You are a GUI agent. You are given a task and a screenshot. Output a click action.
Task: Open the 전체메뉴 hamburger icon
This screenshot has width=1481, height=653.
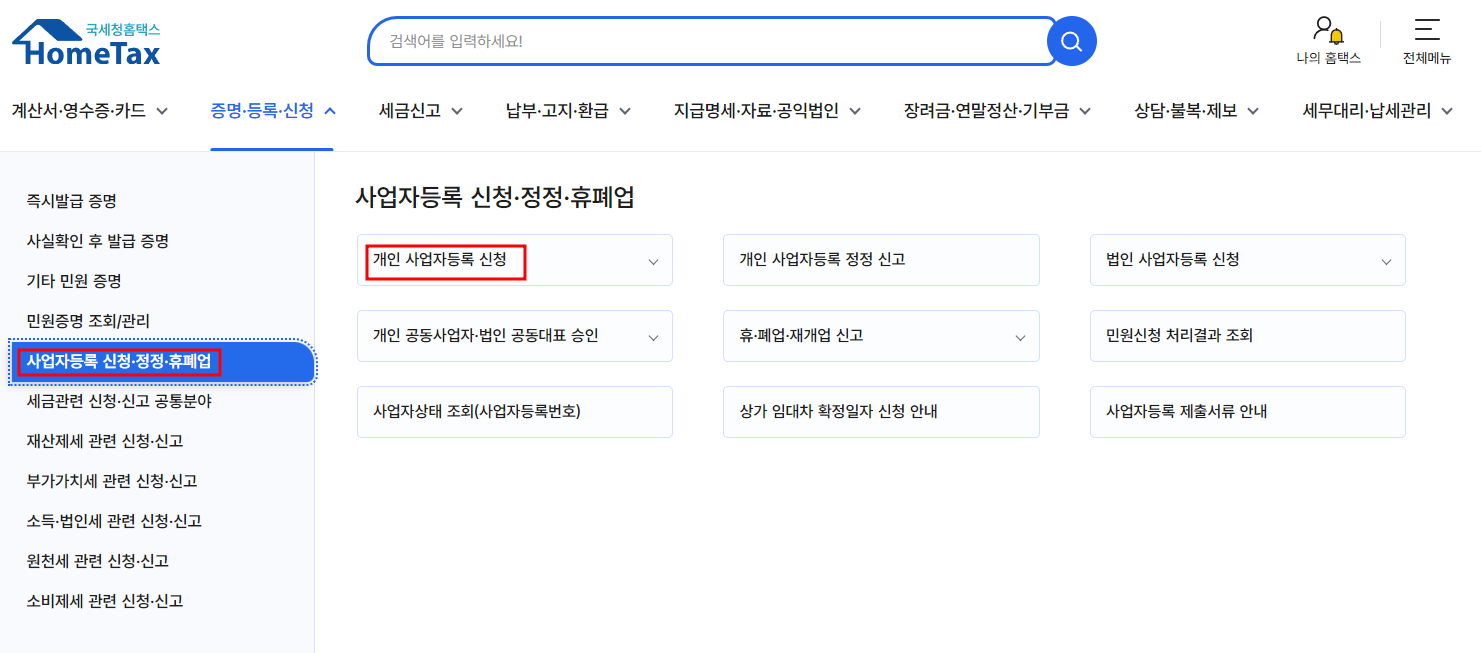click(1427, 41)
